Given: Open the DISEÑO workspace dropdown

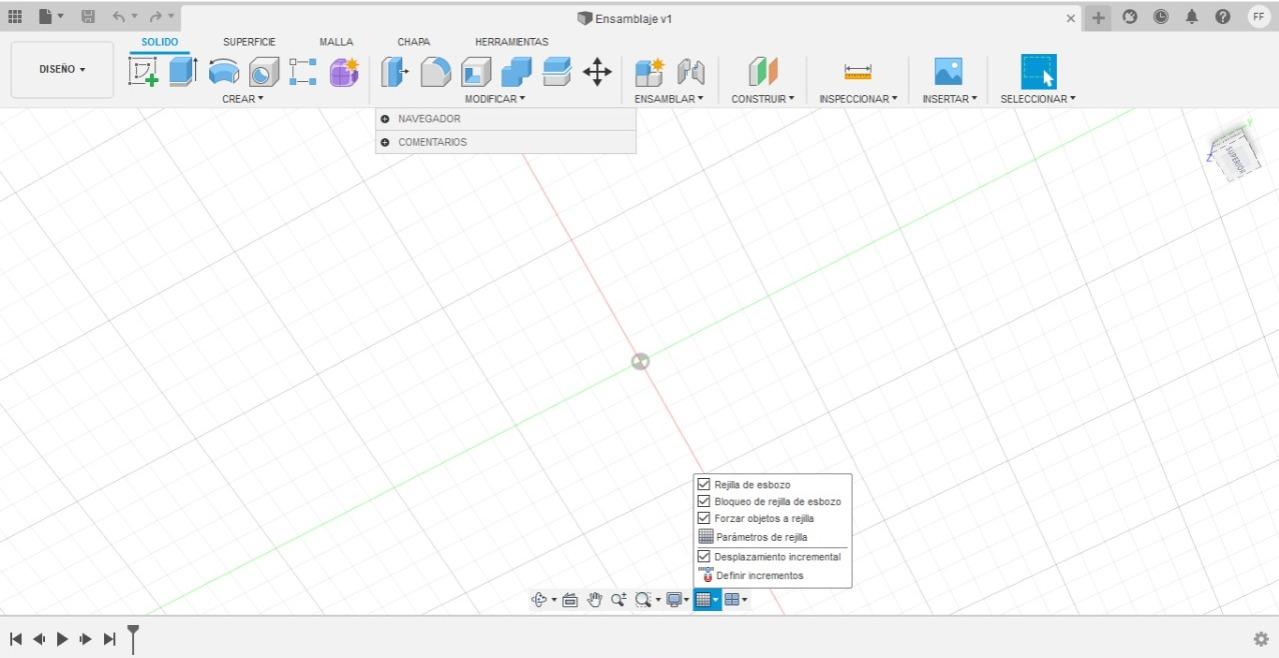Looking at the screenshot, I should click(x=62, y=70).
